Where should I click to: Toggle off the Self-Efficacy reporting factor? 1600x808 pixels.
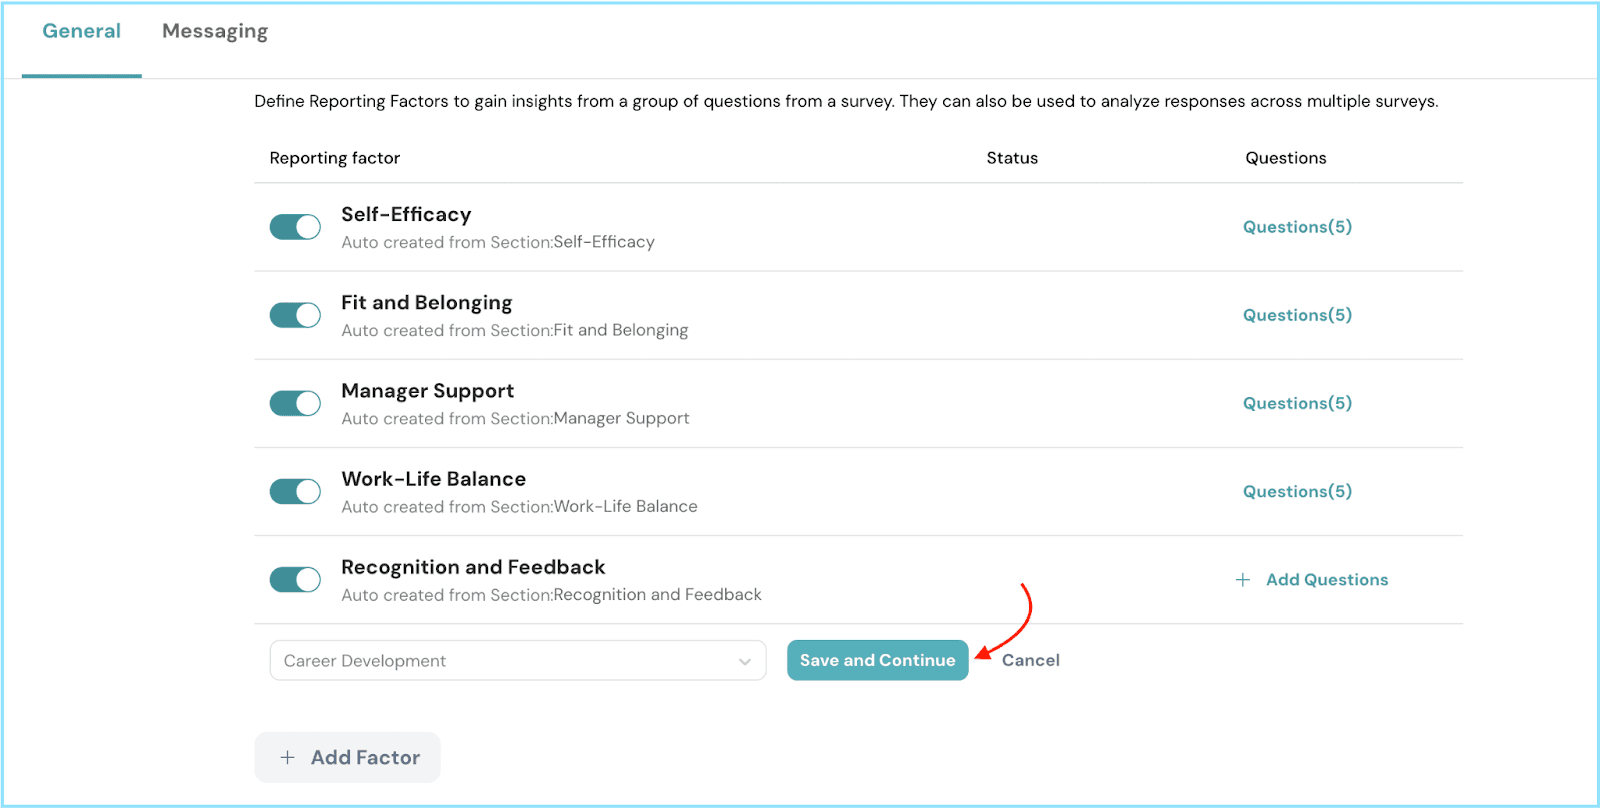[295, 227]
